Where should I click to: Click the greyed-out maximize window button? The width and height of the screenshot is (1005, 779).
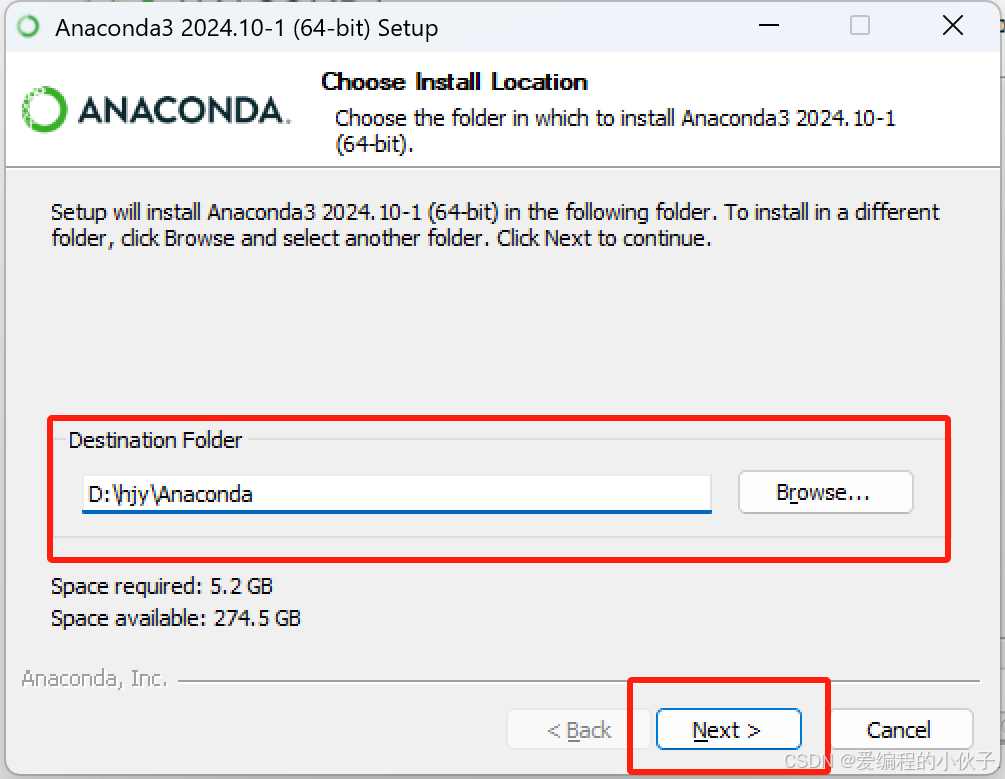click(x=860, y=26)
